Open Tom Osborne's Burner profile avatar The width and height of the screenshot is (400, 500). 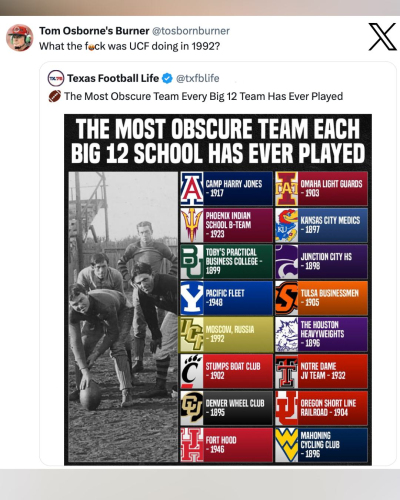[20, 38]
